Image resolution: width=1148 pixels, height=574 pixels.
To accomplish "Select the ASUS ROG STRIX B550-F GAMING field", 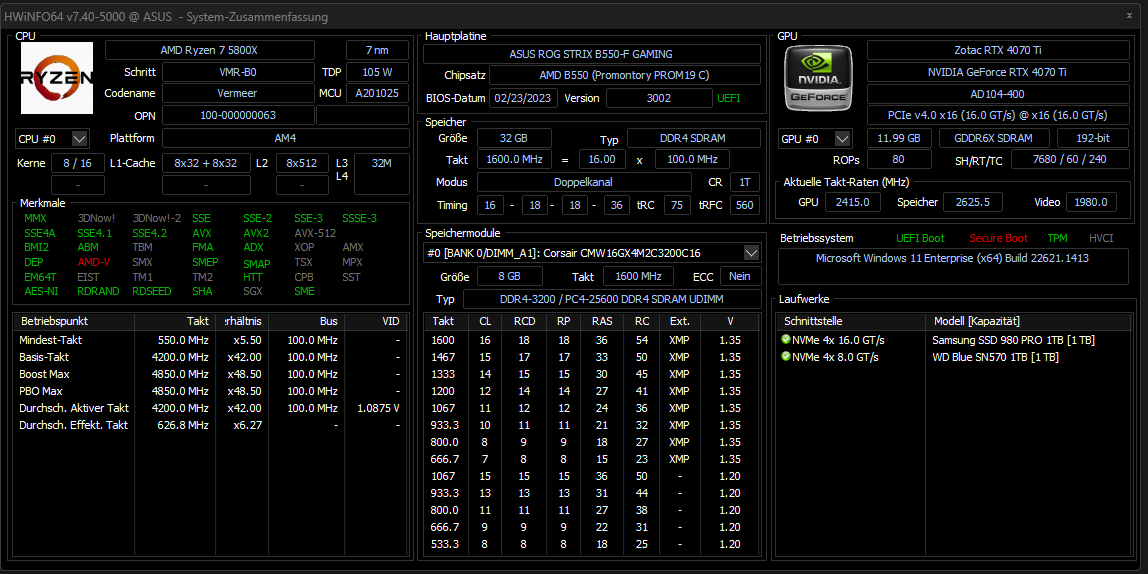I will pyautogui.click(x=591, y=54).
